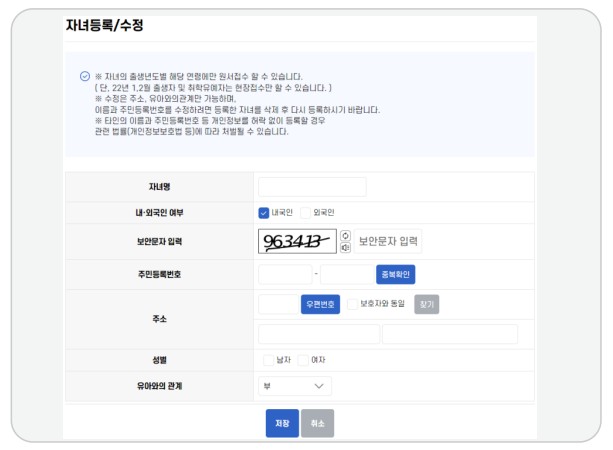Click the main address input field
The height and width of the screenshot is (450, 613).
[319, 334]
